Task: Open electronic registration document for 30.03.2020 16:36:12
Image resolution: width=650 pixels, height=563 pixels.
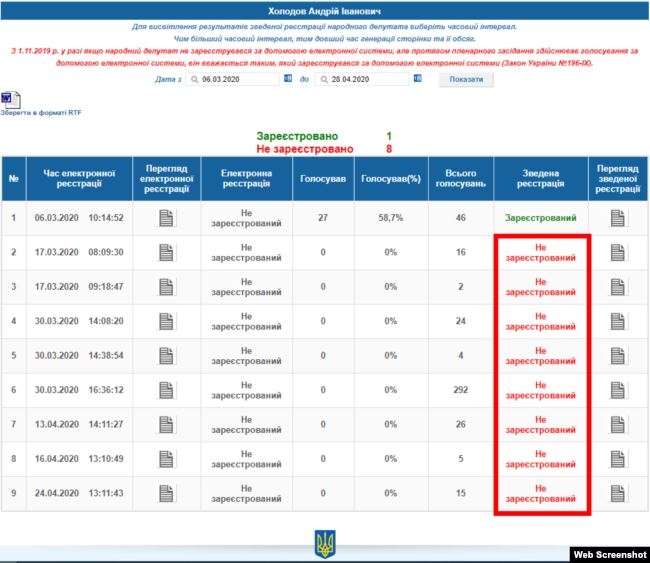Action: [166, 390]
